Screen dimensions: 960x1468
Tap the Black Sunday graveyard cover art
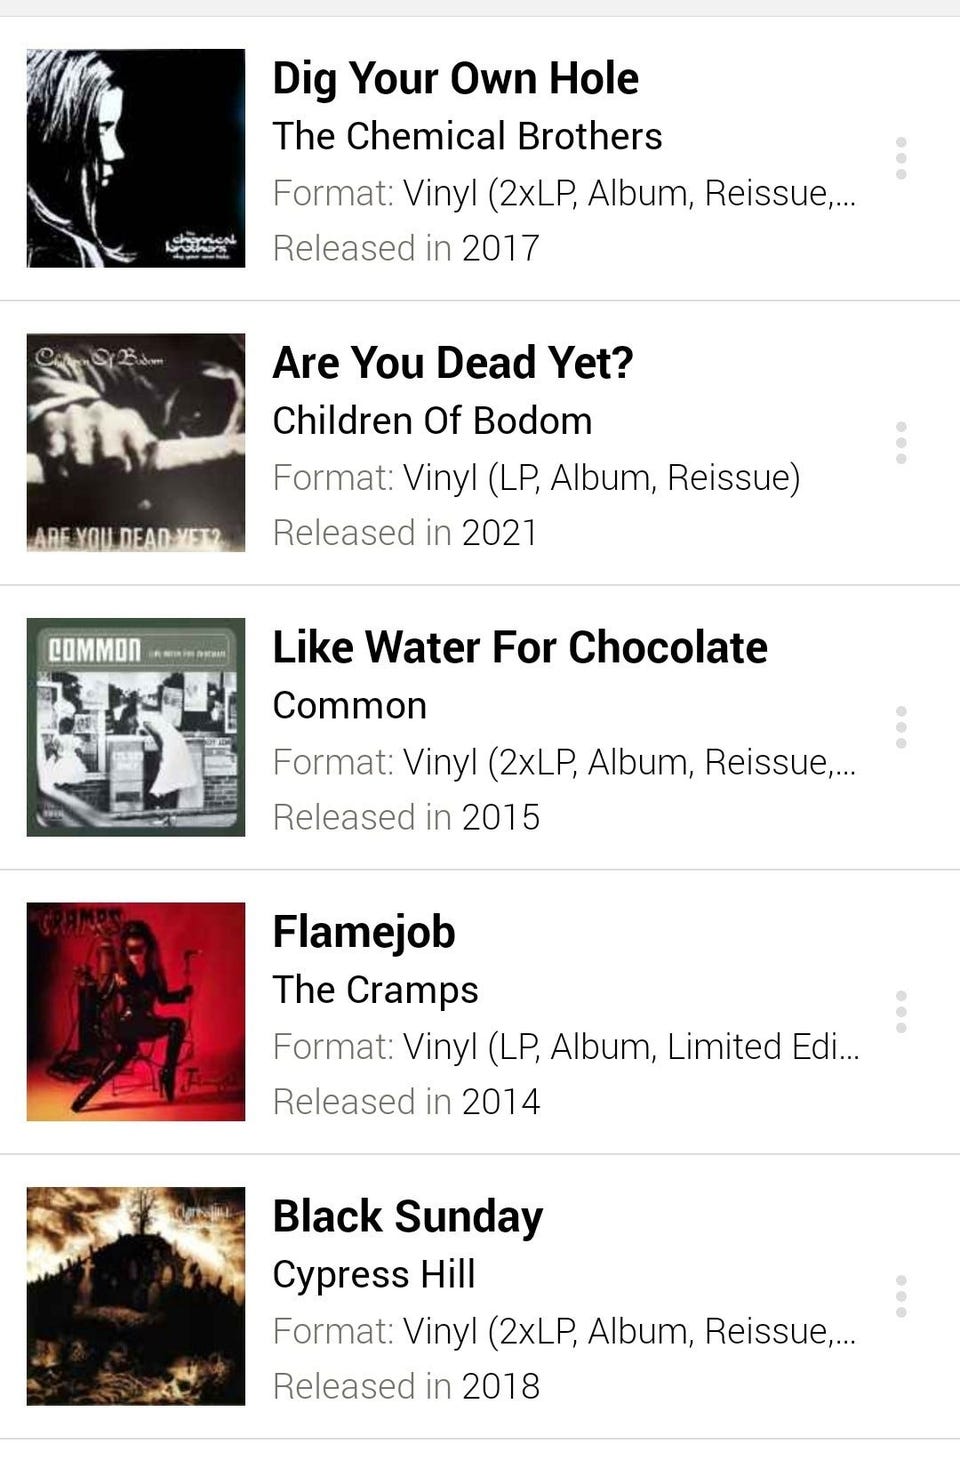pyautogui.click(x=136, y=1296)
